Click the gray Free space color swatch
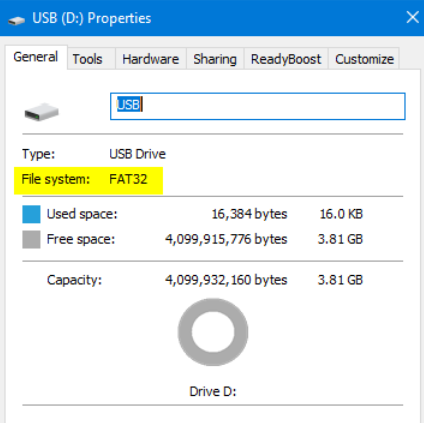The width and height of the screenshot is (424, 423). (x=31, y=239)
